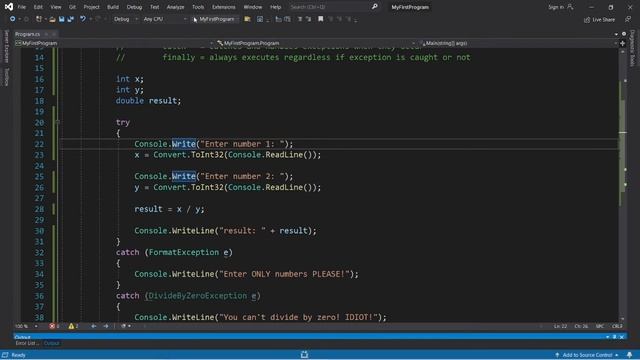
Task: Click the FormatException text in the catch clause
Action: coord(184,252)
